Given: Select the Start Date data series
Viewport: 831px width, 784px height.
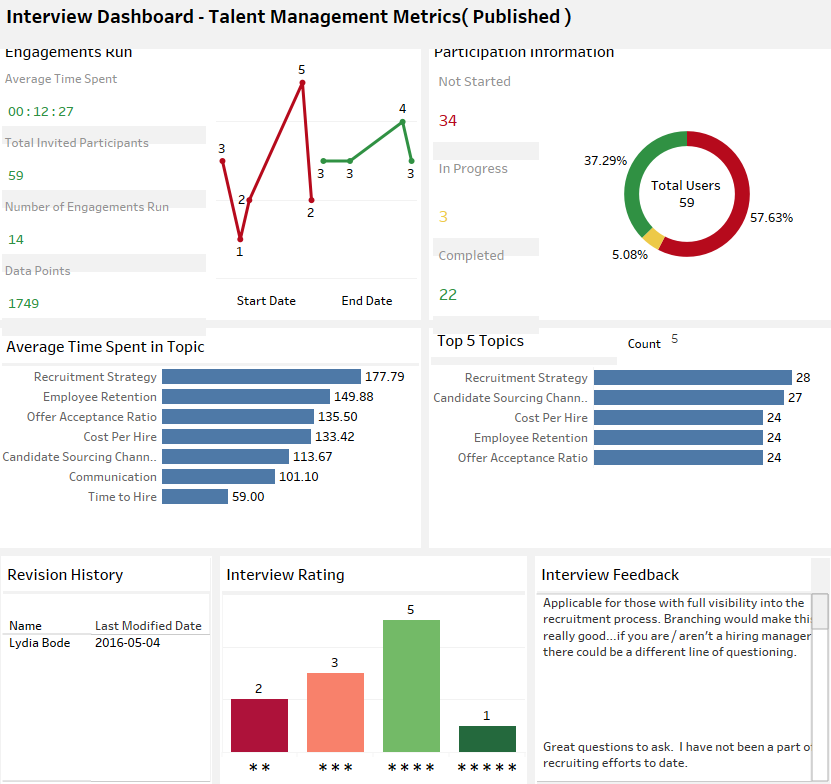Looking at the screenshot, I should 265,300.
